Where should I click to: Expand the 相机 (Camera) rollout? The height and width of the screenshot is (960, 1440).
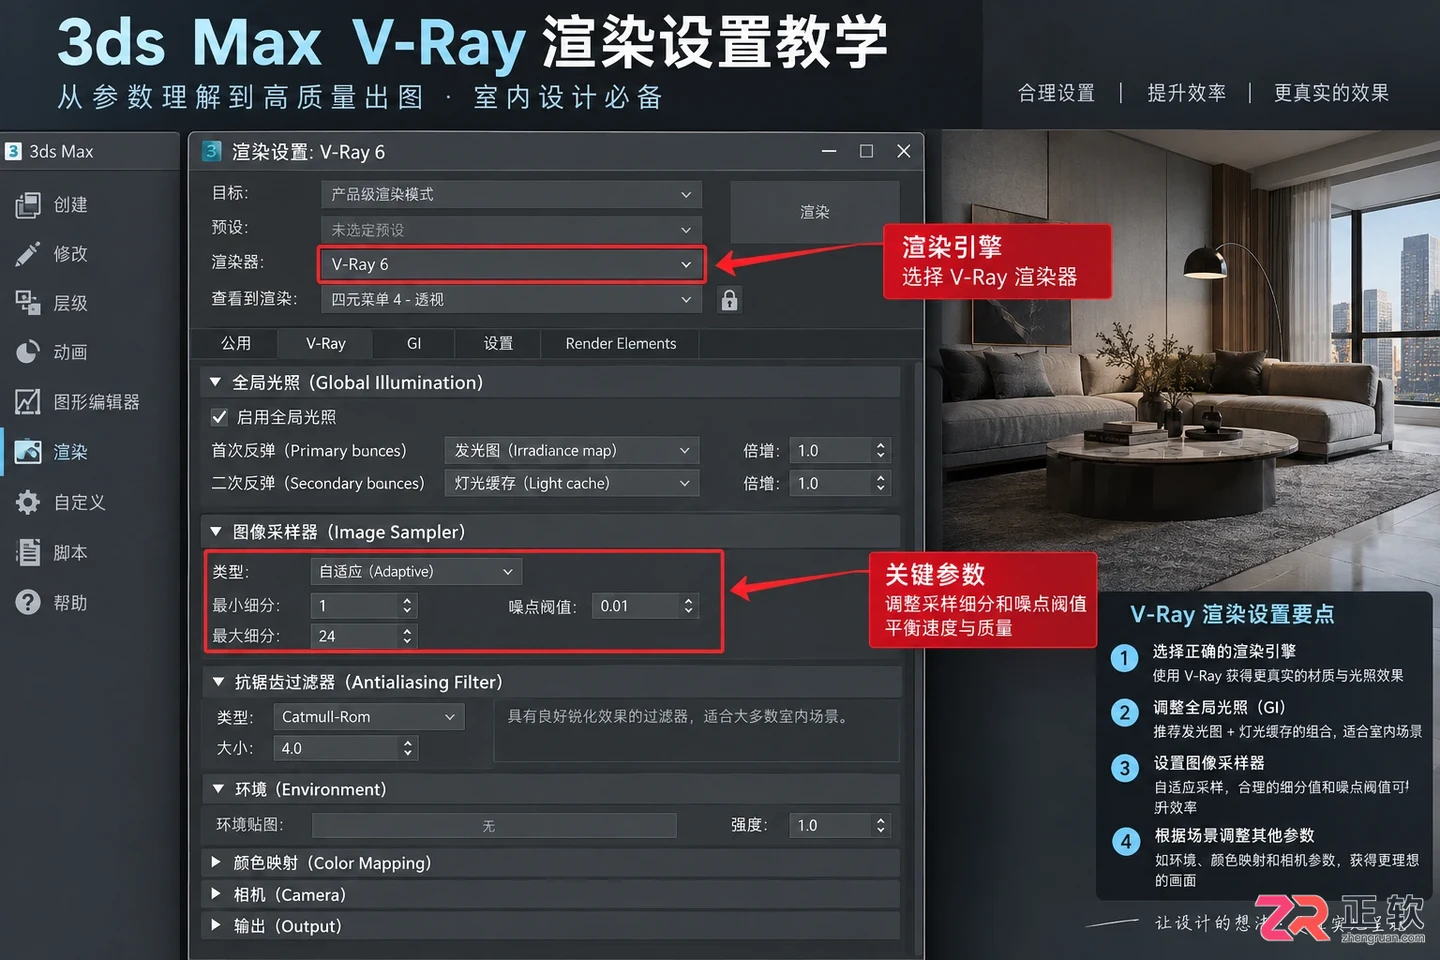[x=215, y=894]
